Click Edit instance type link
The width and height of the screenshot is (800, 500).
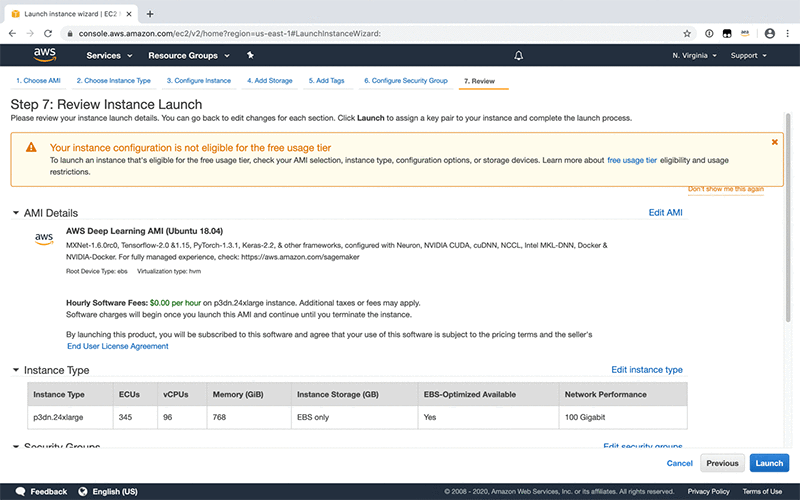click(x=647, y=369)
